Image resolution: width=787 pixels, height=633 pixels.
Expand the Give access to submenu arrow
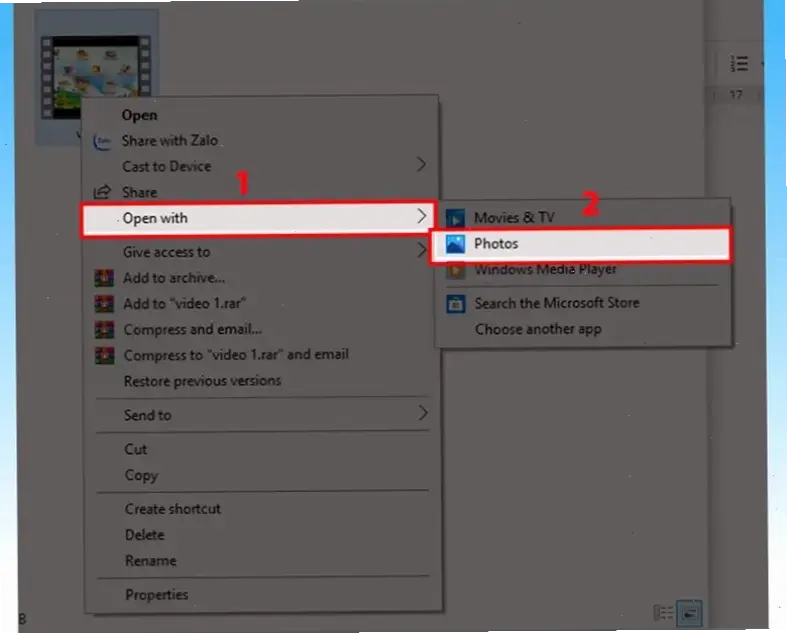coord(421,252)
